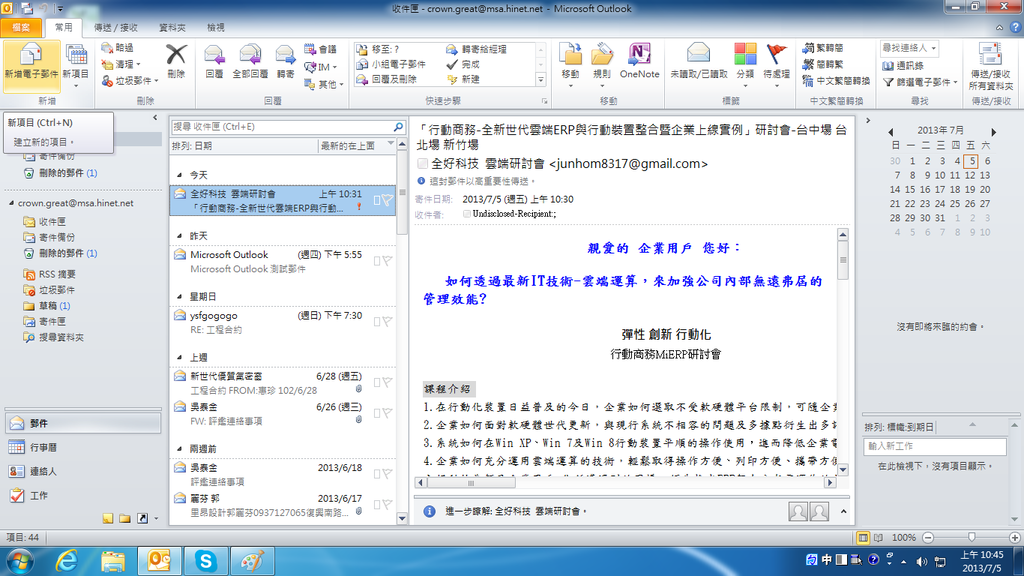This screenshot has width=1024, height=576.
Task: Go to next month in the calendar
Action: (993, 131)
